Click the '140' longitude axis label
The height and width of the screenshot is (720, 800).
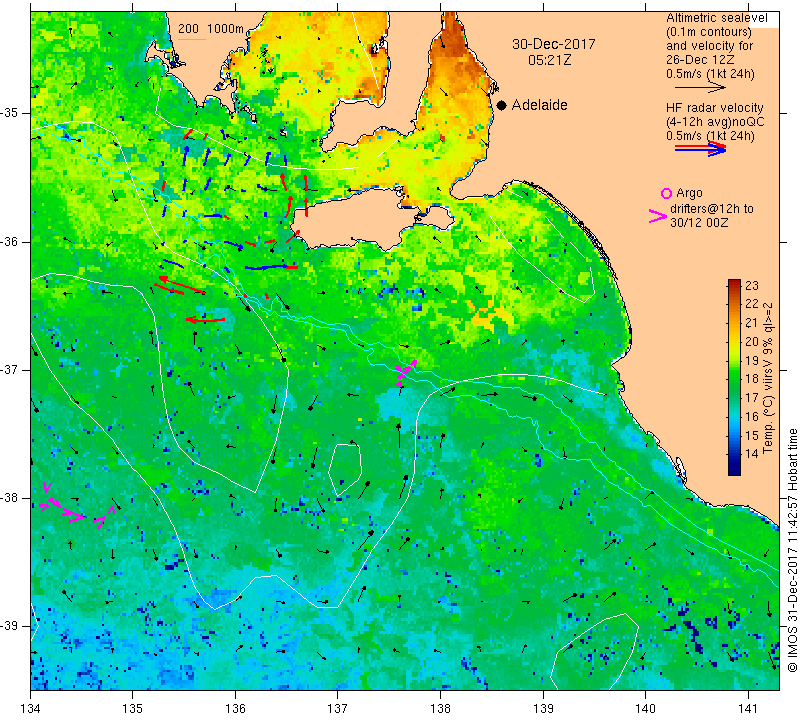pos(645,708)
